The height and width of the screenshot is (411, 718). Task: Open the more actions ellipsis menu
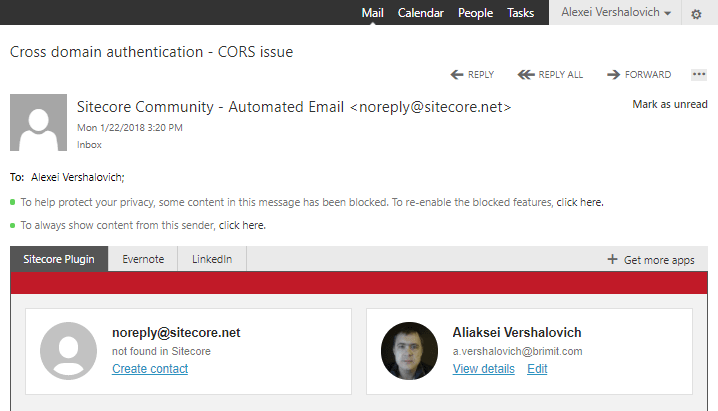pos(699,74)
